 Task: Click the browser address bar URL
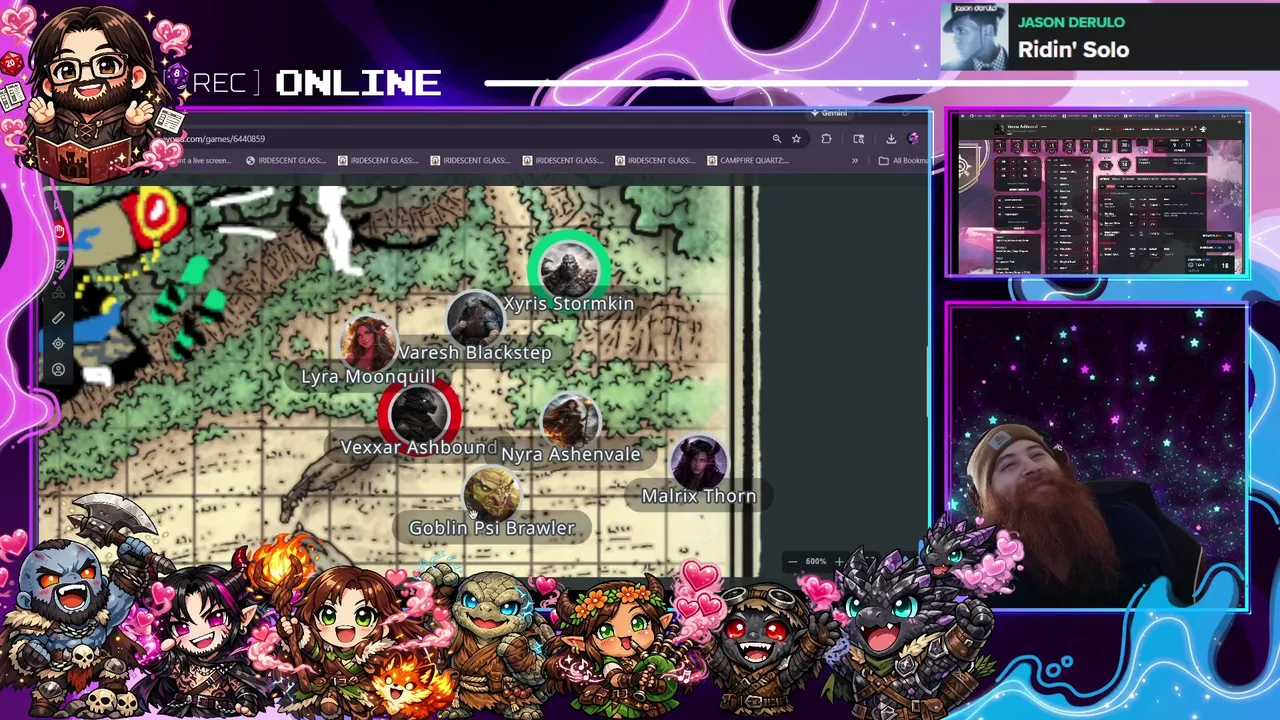[215, 139]
